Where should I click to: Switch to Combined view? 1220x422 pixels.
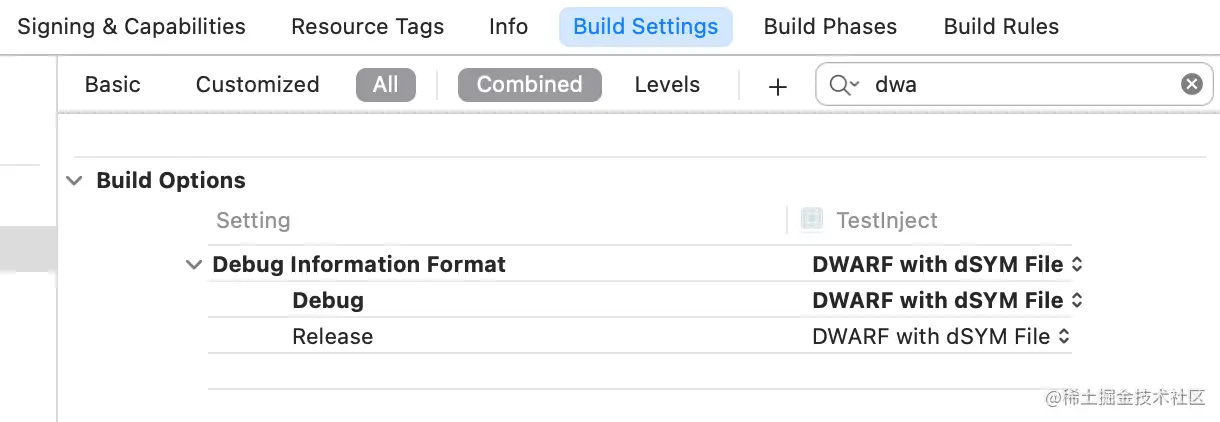click(x=529, y=85)
